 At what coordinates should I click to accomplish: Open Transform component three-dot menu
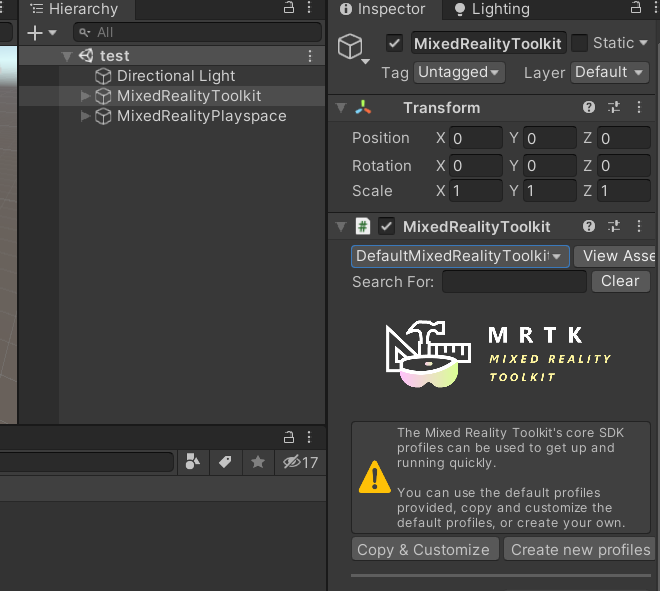(639, 107)
